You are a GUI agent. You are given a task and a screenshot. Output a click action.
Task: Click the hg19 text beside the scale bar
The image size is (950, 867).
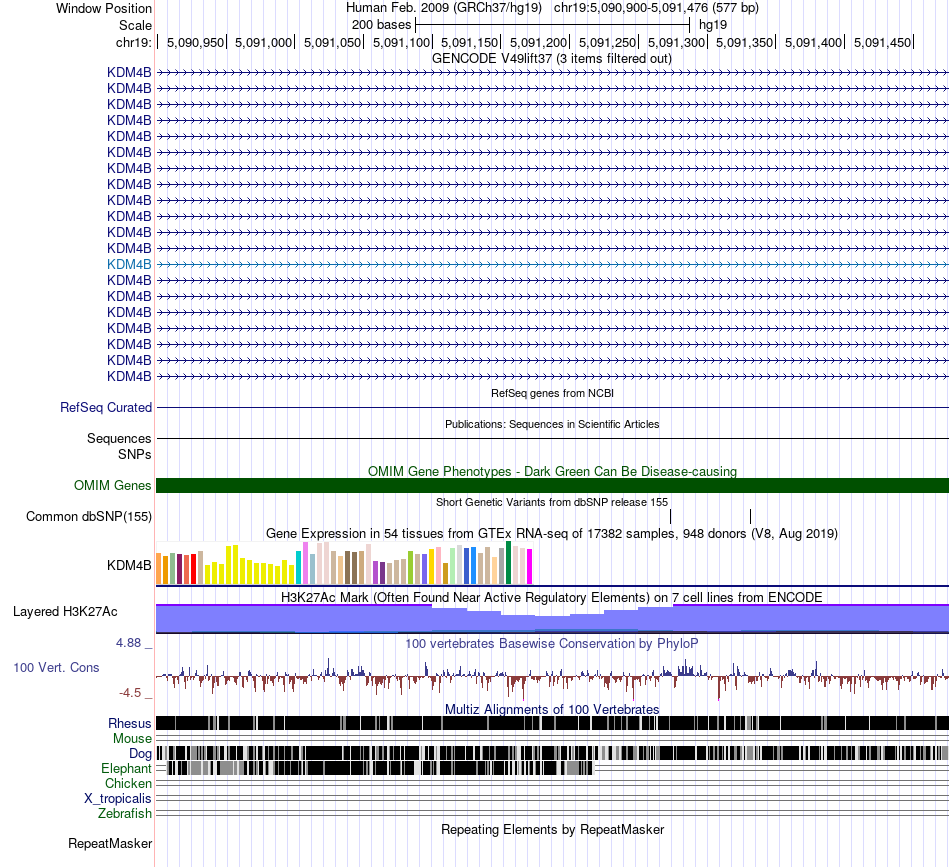click(x=712, y=25)
